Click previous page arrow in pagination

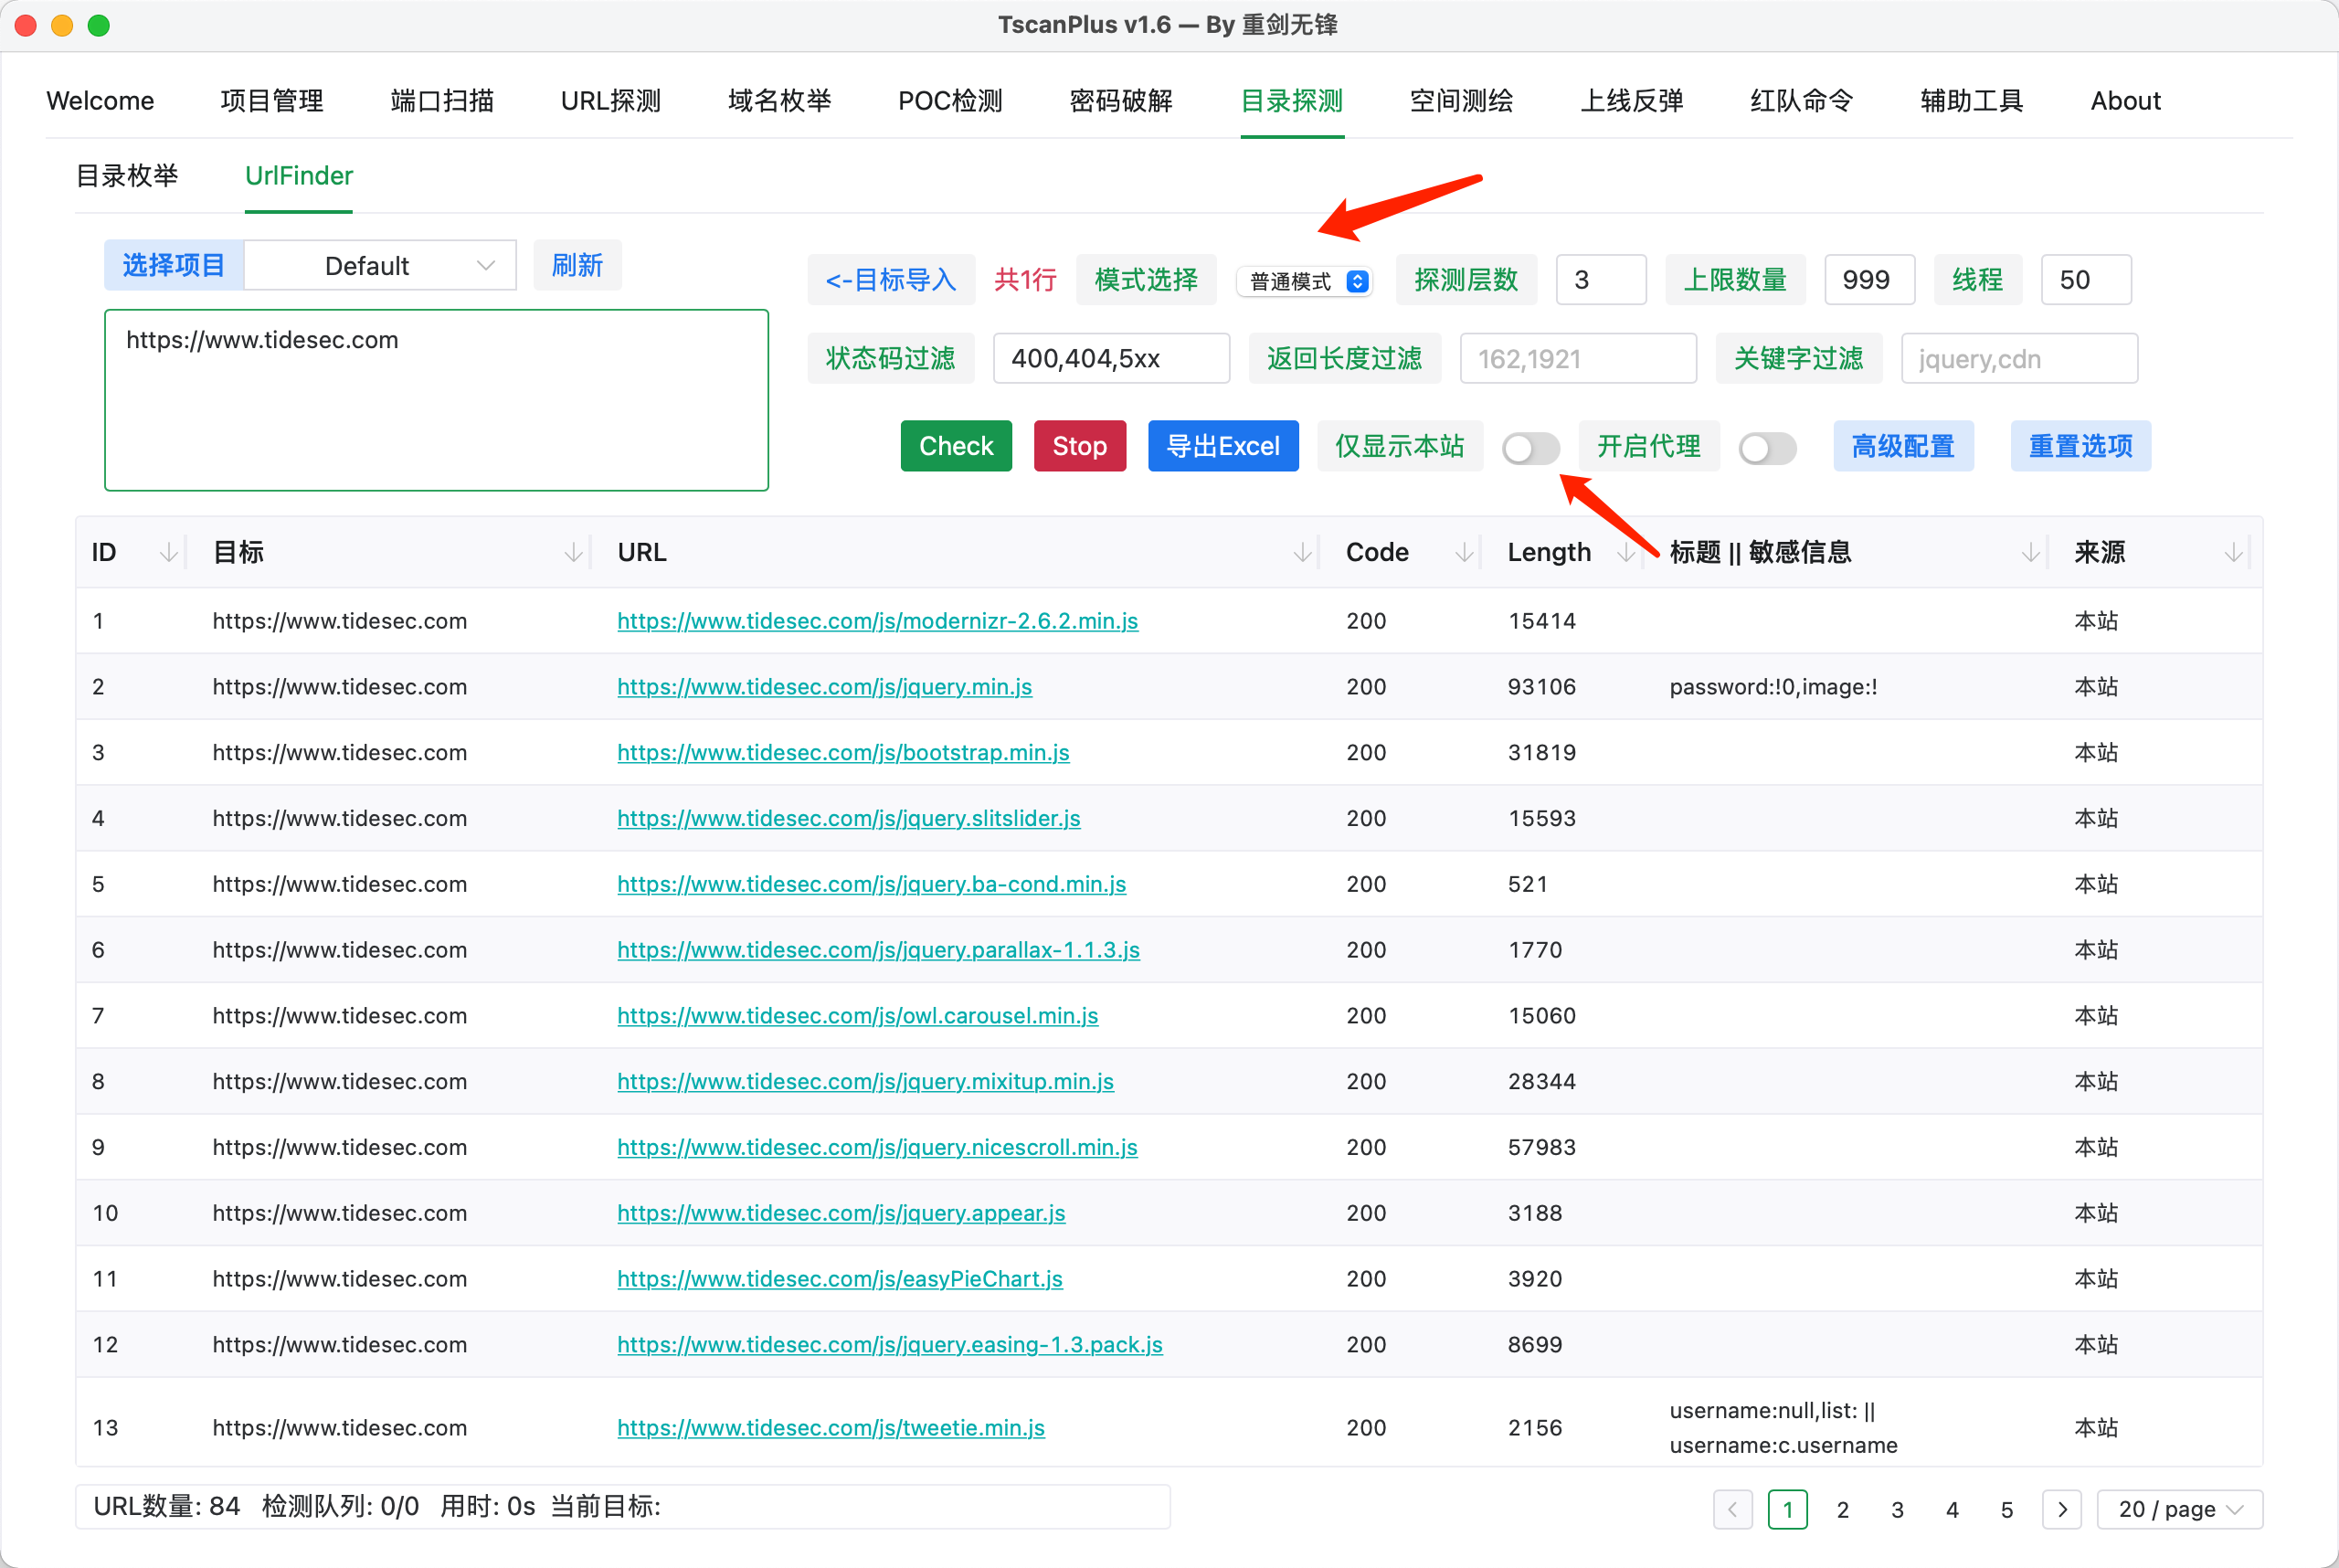1732,1509
